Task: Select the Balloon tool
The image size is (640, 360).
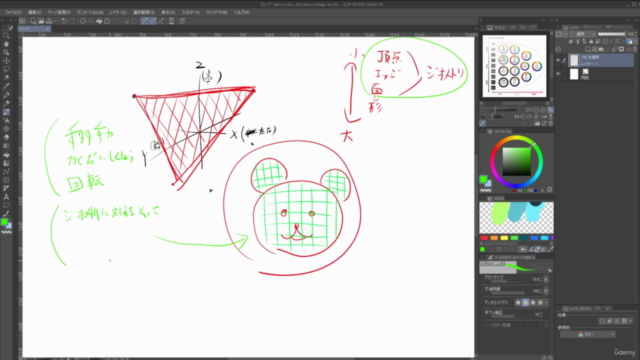Action: pyautogui.click(x=6, y=205)
